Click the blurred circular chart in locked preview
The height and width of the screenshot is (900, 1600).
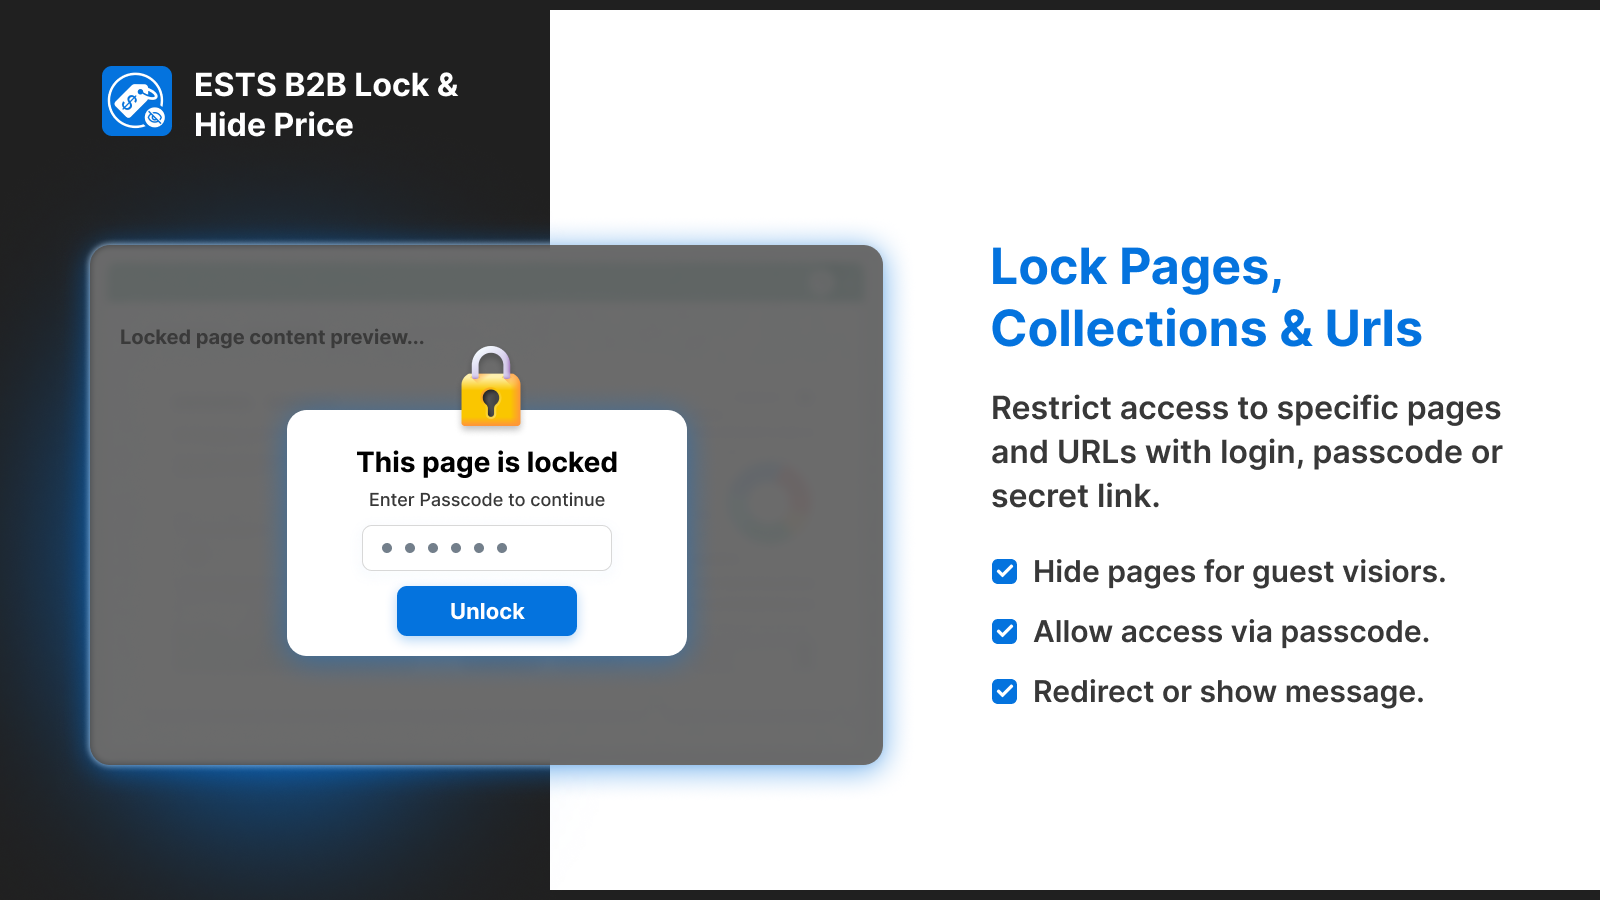[768, 503]
